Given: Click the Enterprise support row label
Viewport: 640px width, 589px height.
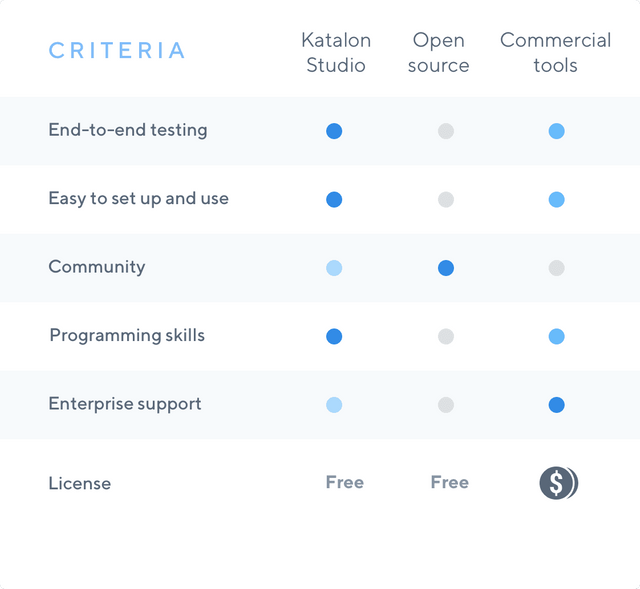Looking at the screenshot, I should [125, 404].
